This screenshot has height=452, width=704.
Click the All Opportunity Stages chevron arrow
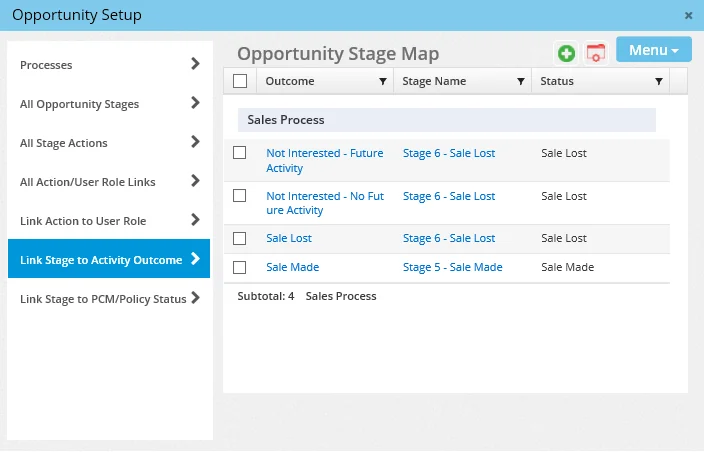tap(195, 103)
